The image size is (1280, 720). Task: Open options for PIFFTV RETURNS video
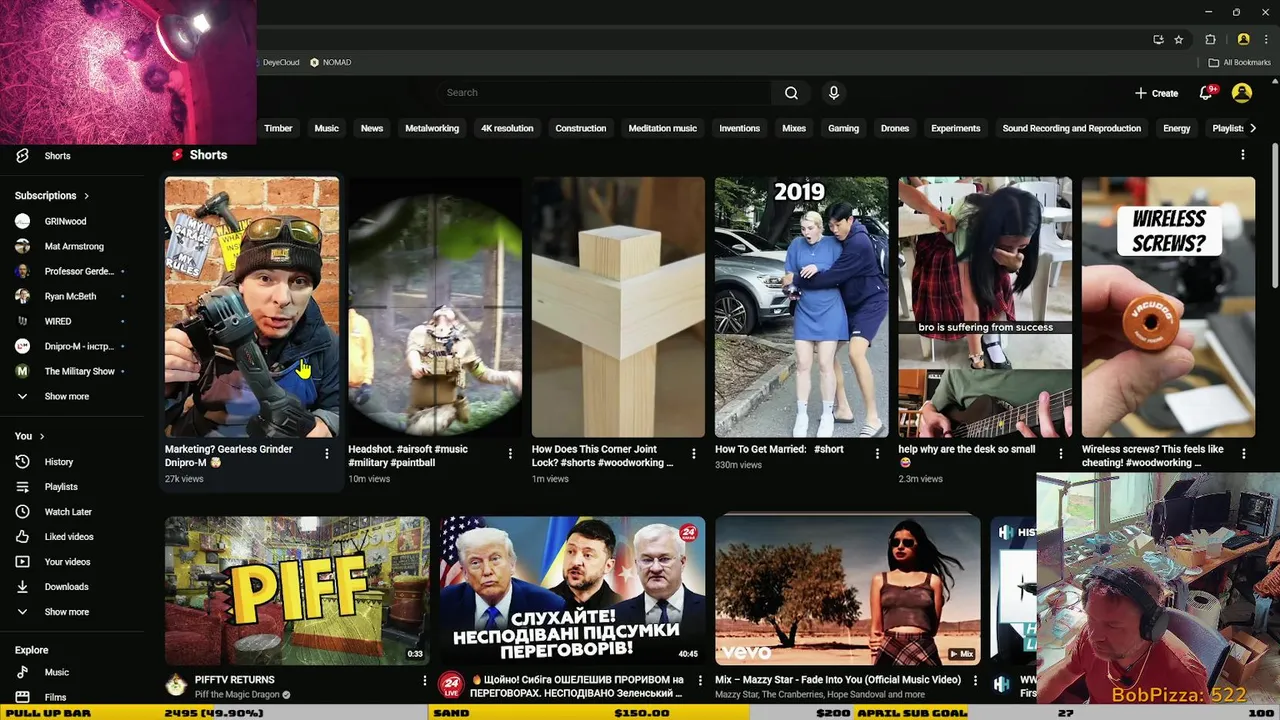tap(424, 681)
